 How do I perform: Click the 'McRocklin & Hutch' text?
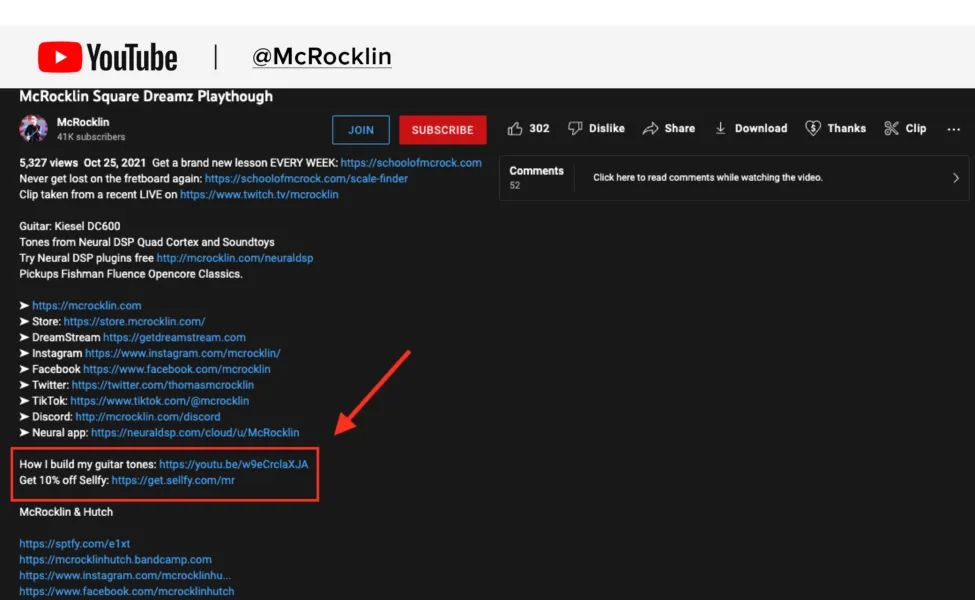pos(66,512)
